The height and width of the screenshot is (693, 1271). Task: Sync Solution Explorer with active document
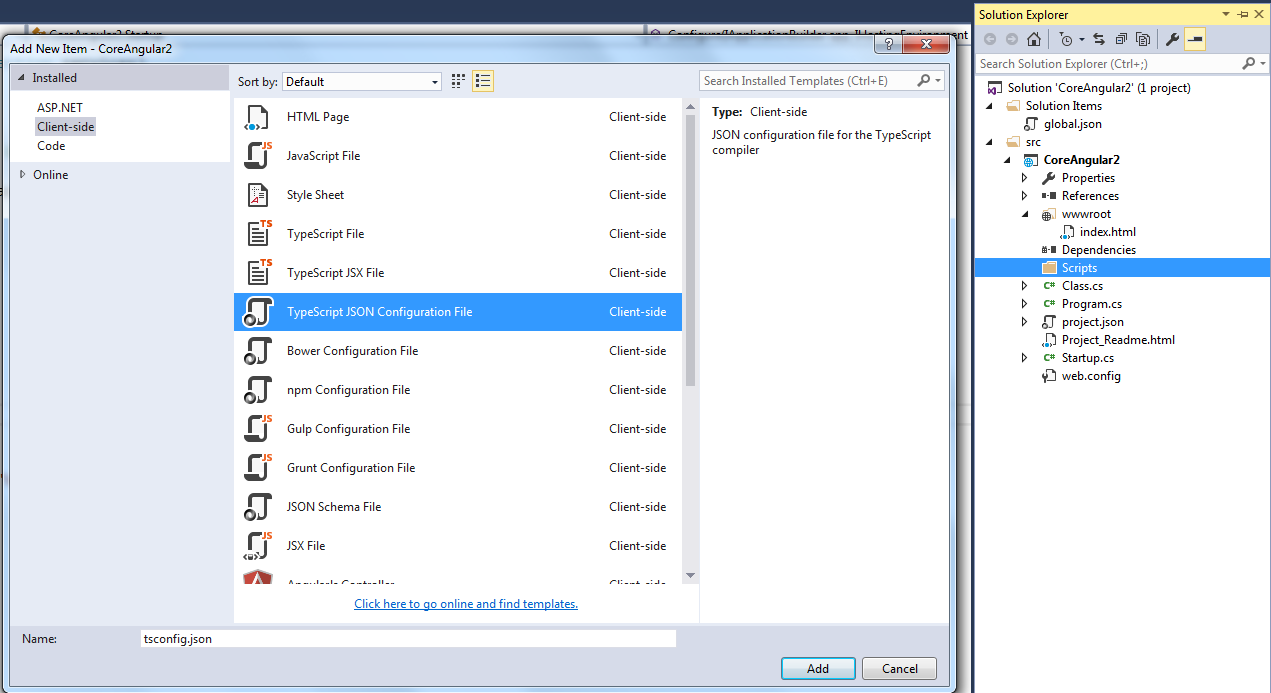pos(1099,38)
